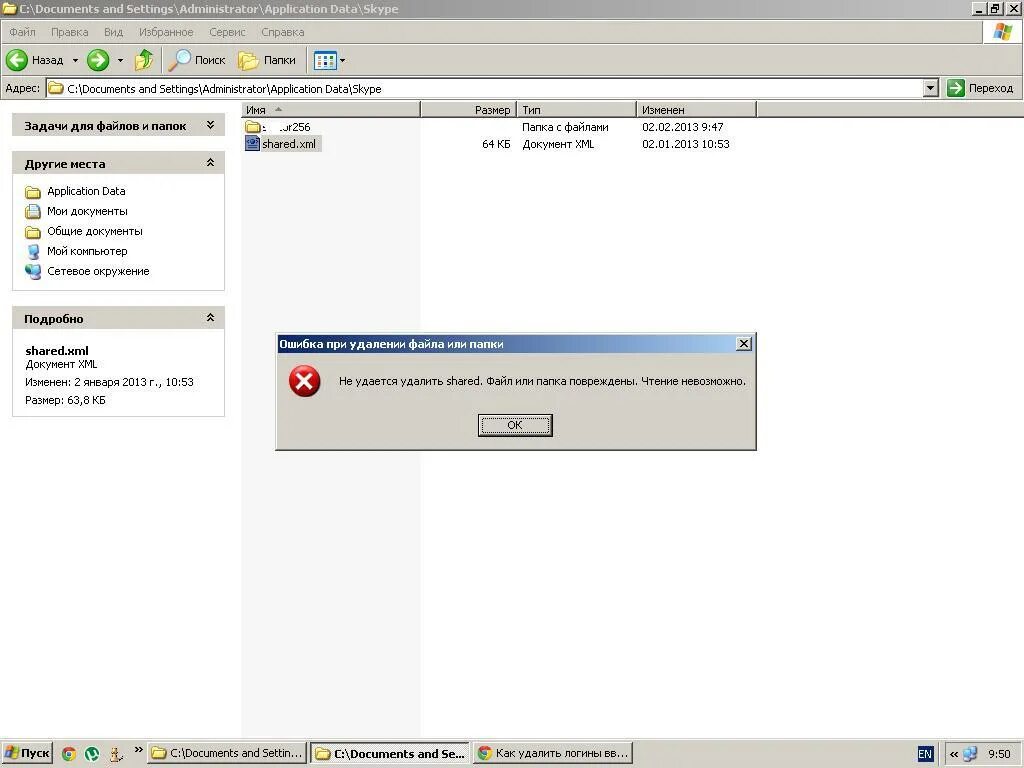Open the address bar dropdown
The image size is (1024, 768).
(x=931, y=88)
